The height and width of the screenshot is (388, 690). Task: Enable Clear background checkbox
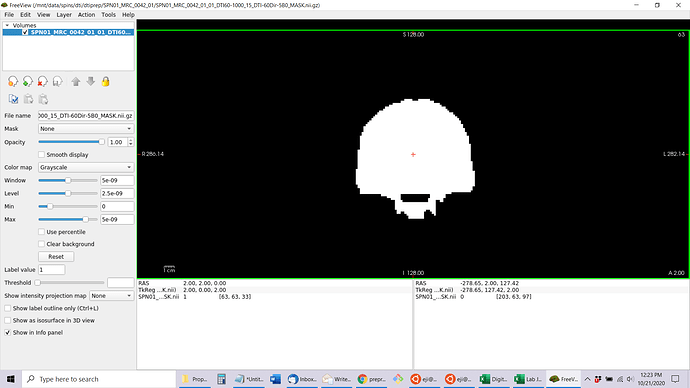pyautogui.click(x=41, y=244)
